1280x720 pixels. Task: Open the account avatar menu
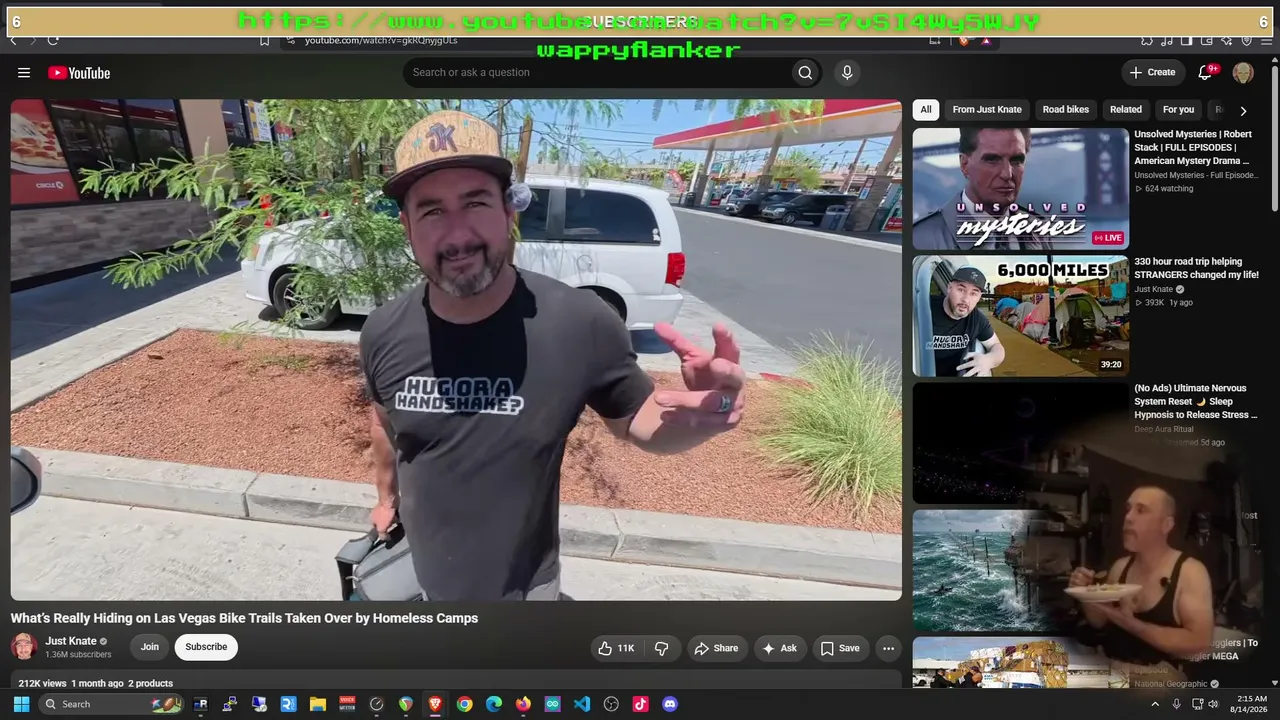[x=1243, y=72]
